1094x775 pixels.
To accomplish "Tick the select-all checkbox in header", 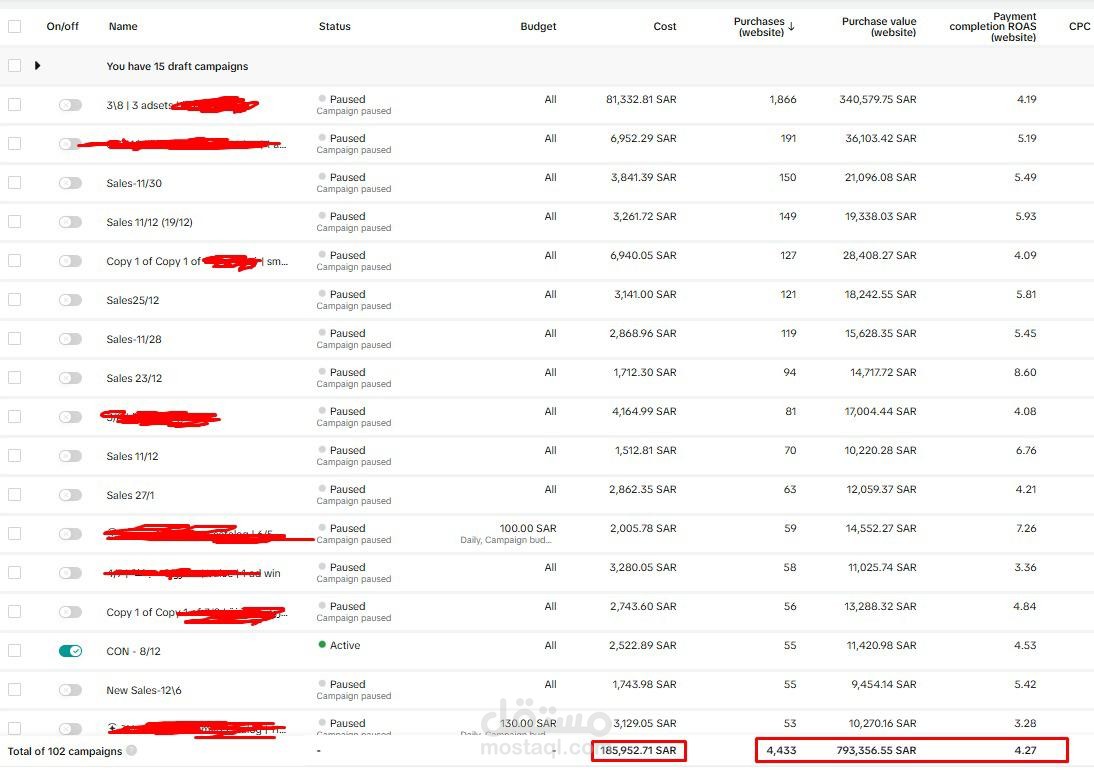I will (x=14, y=27).
